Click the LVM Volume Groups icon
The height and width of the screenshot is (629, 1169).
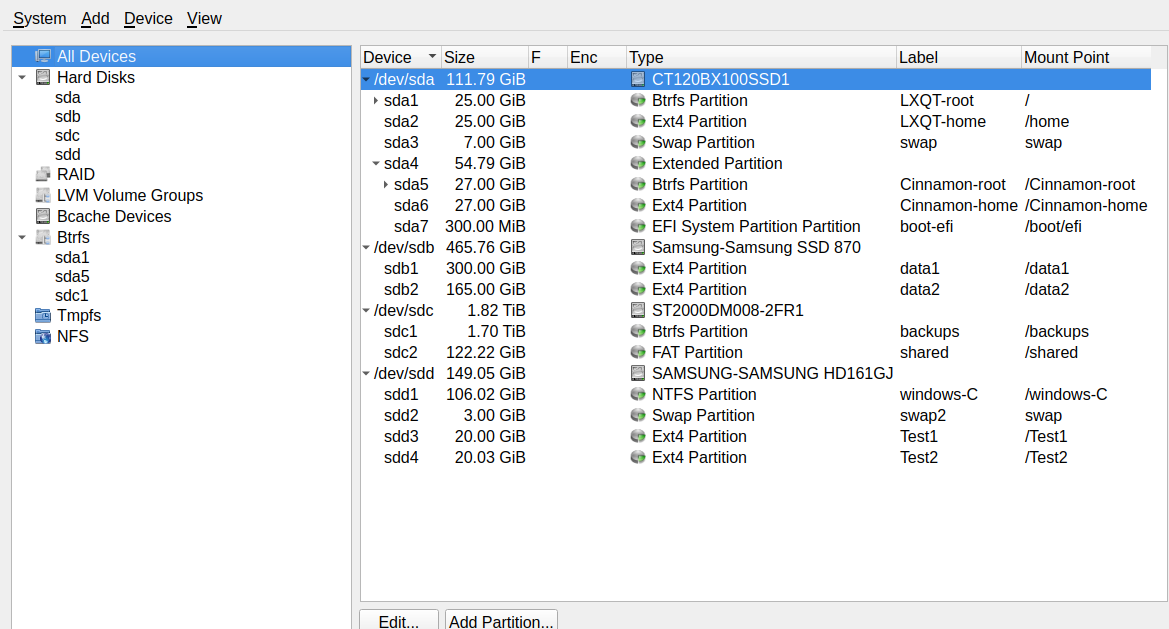(43, 196)
